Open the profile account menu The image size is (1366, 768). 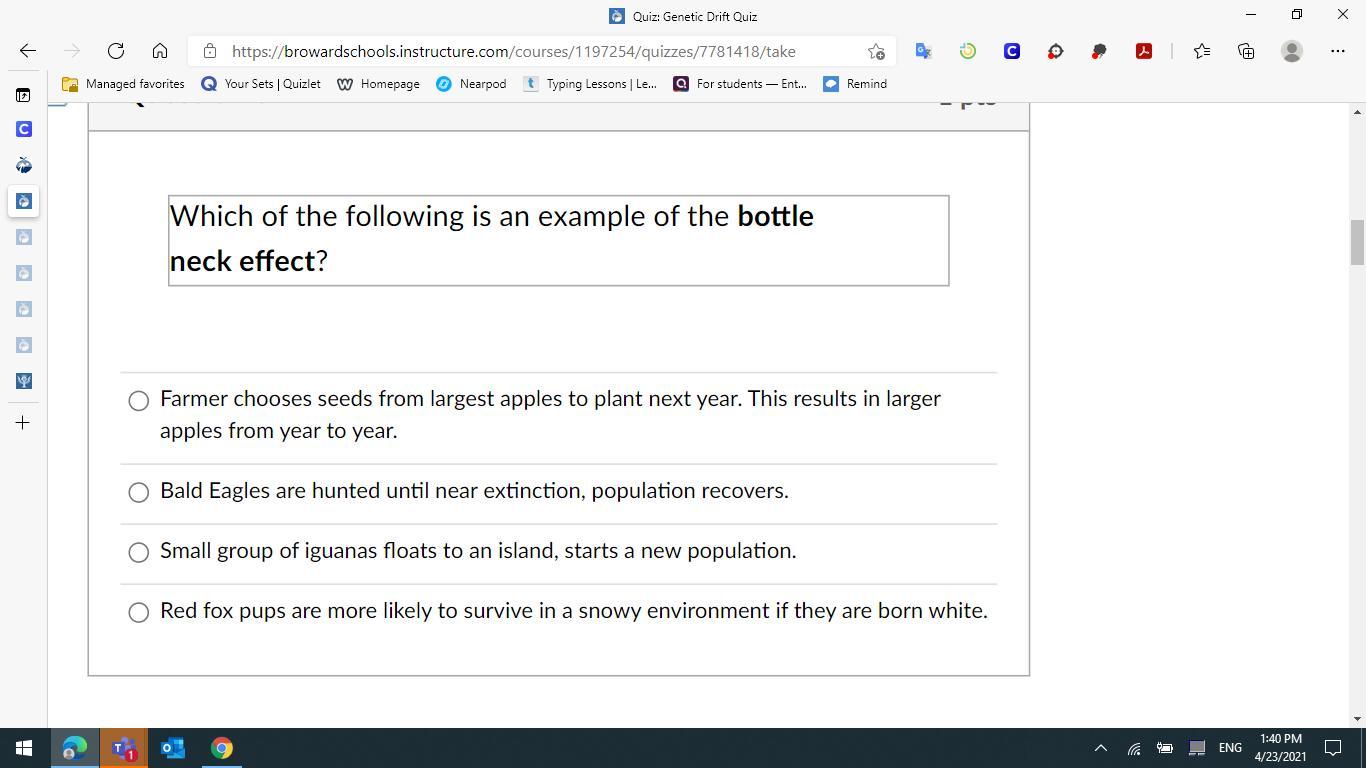point(1292,51)
